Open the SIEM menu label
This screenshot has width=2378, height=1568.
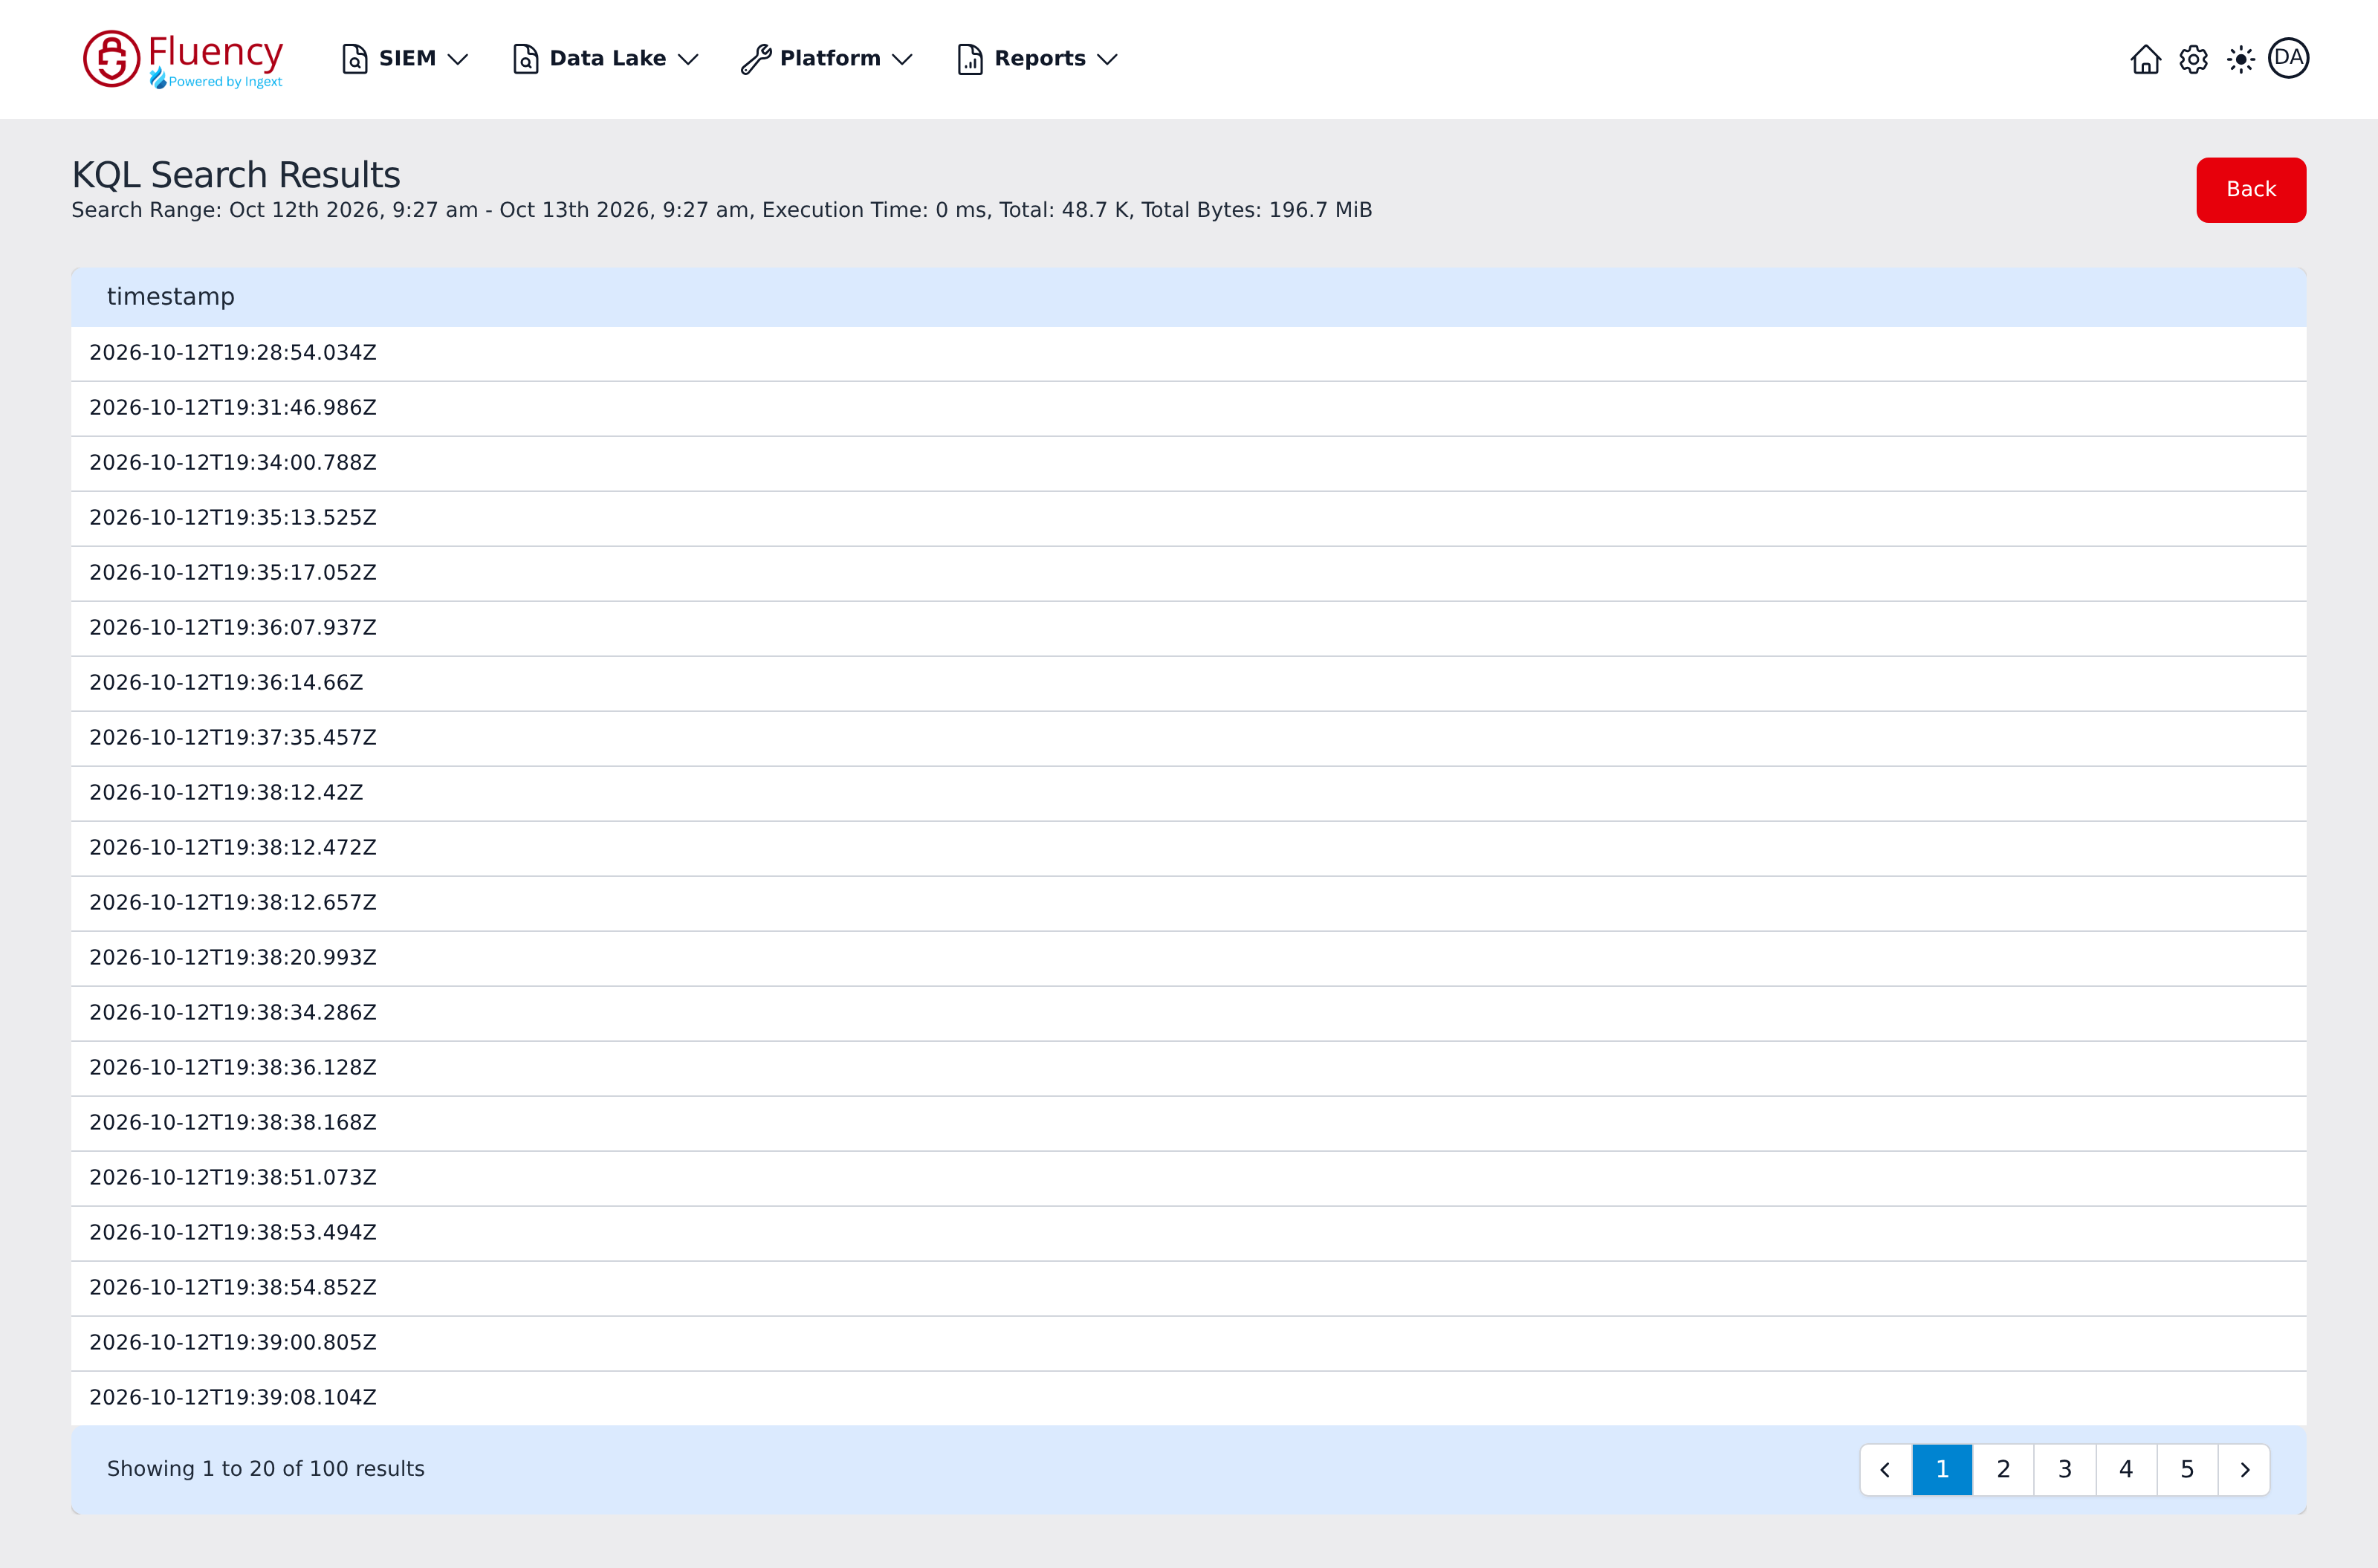coord(407,58)
